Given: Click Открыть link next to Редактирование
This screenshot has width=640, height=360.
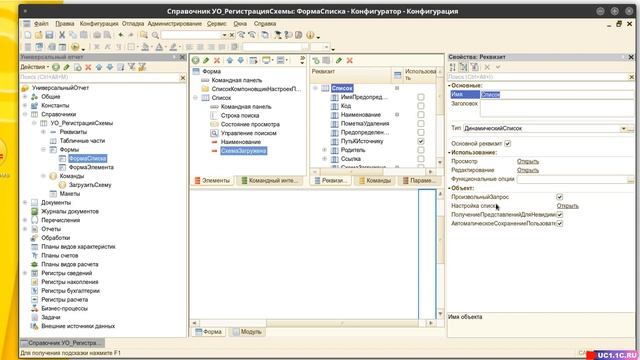Looking at the screenshot, I should (x=528, y=170).
